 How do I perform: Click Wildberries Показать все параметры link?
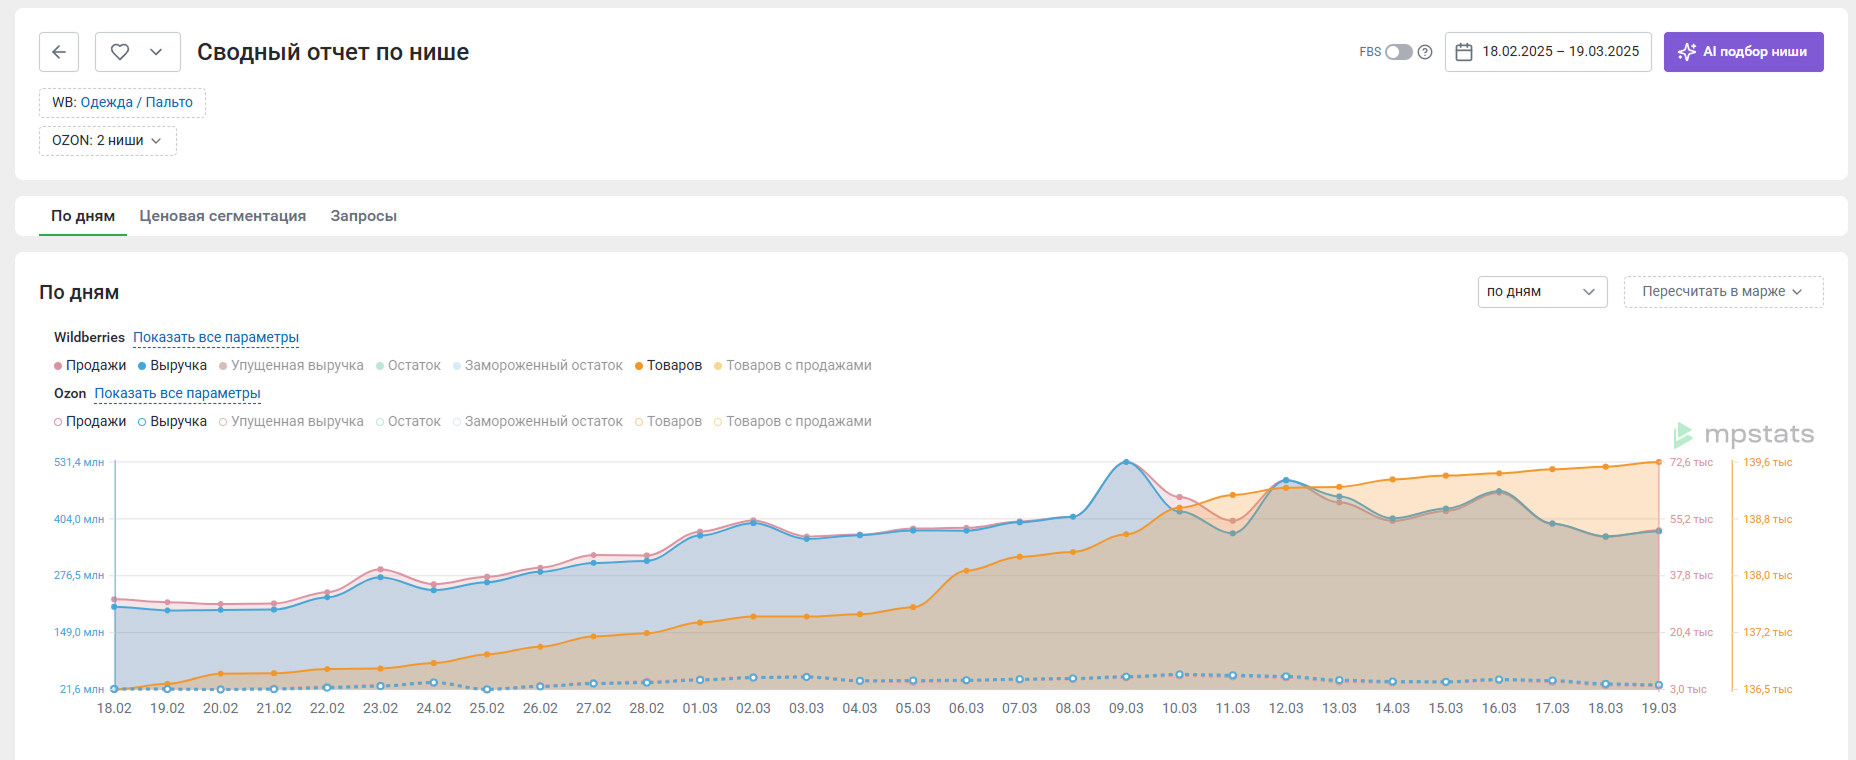click(x=216, y=338)
